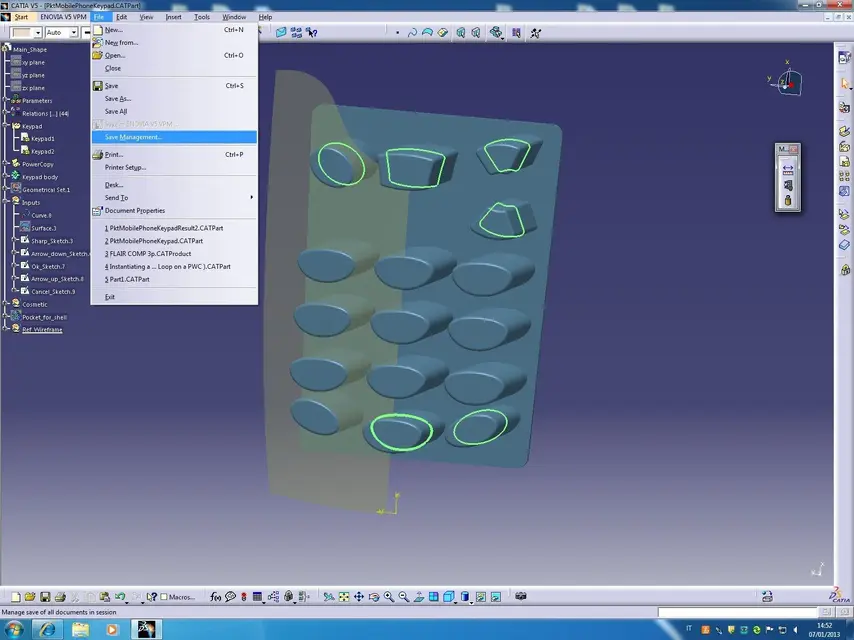The width and height of the screenshot is (854, 640).
Task: Click the Design Table icon
Action: [258, 597]
